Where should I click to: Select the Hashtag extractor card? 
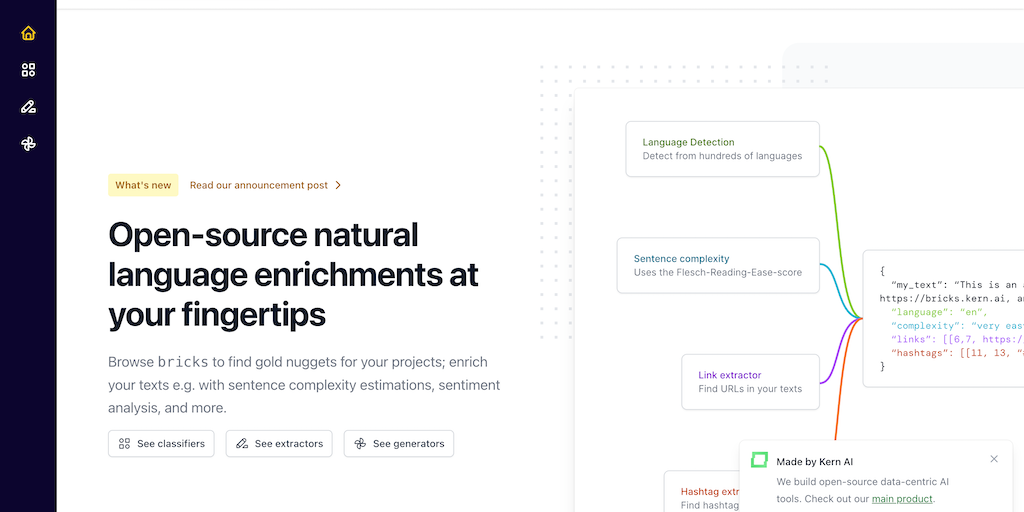coord(703,492)
